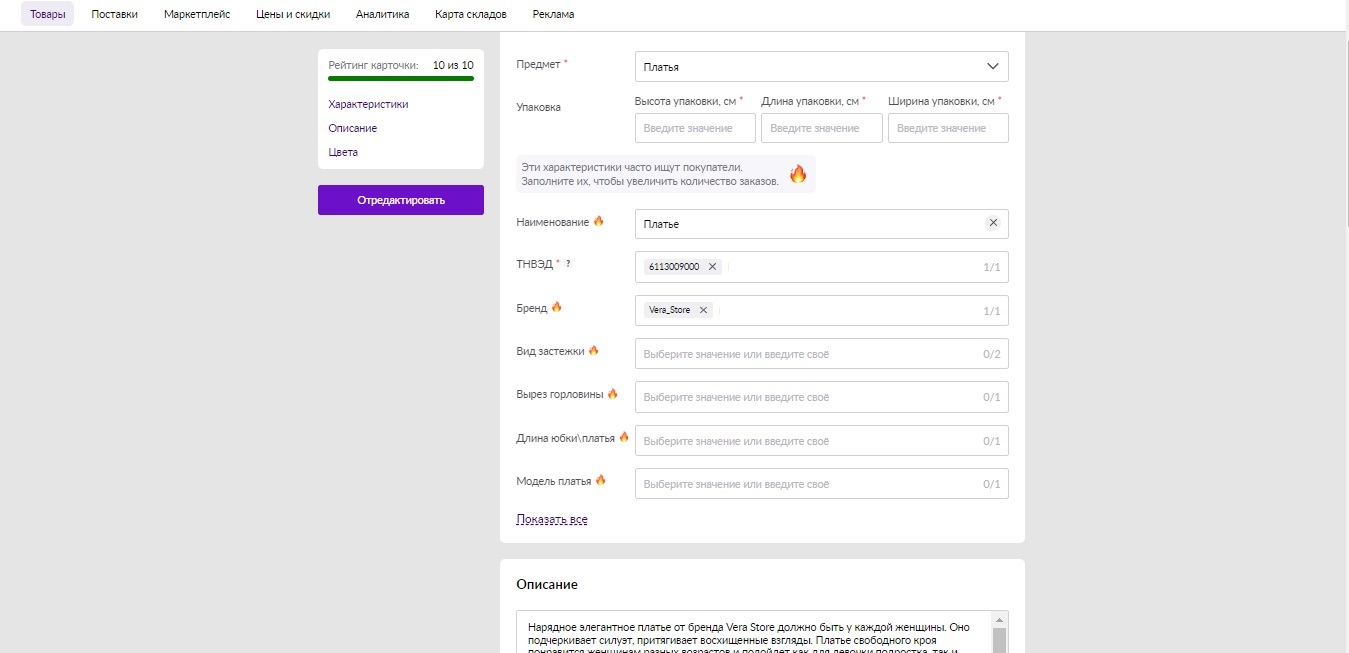This screenshot has height=653, width=1349.
Task: Click the question mark next to ТНВЭД
Action: 568,264
